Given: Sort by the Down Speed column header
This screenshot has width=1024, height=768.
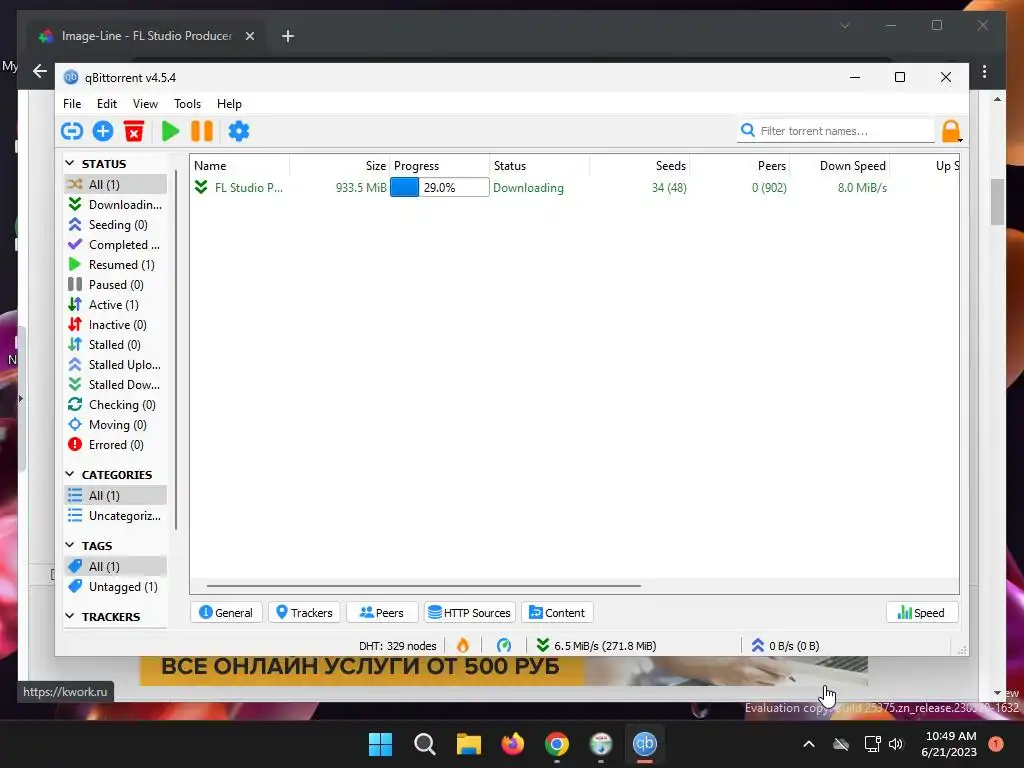Looking at the screenshot, I should tap(840, 166).
